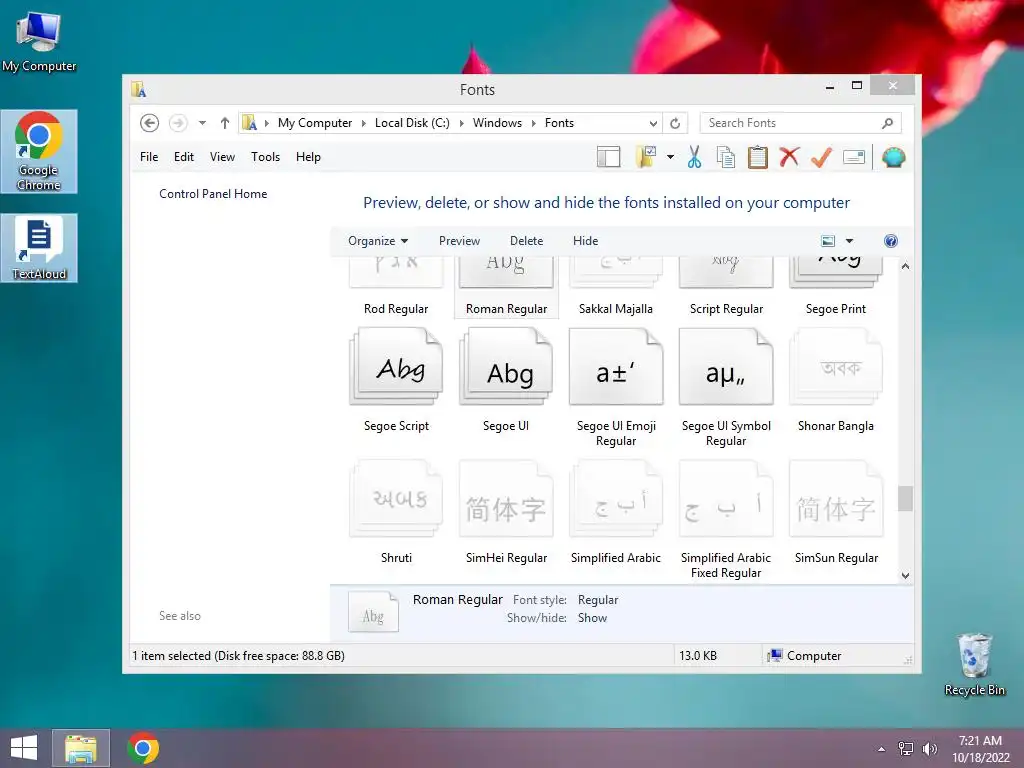This screenshot has width=1024, height=768.
Task: Open Control Panel Home link
Action: coord(213,194)
